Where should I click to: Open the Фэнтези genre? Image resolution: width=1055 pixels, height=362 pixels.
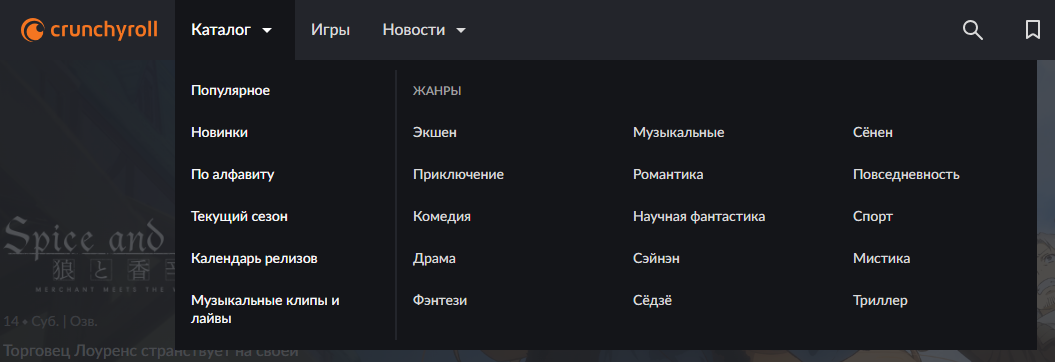click(x=440, y=301)
